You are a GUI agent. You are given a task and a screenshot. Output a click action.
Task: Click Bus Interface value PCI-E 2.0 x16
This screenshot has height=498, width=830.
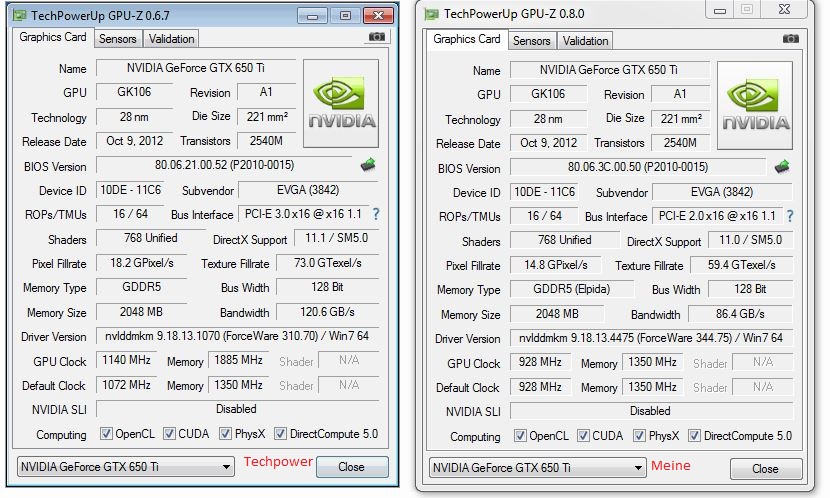tap(717, 216)
